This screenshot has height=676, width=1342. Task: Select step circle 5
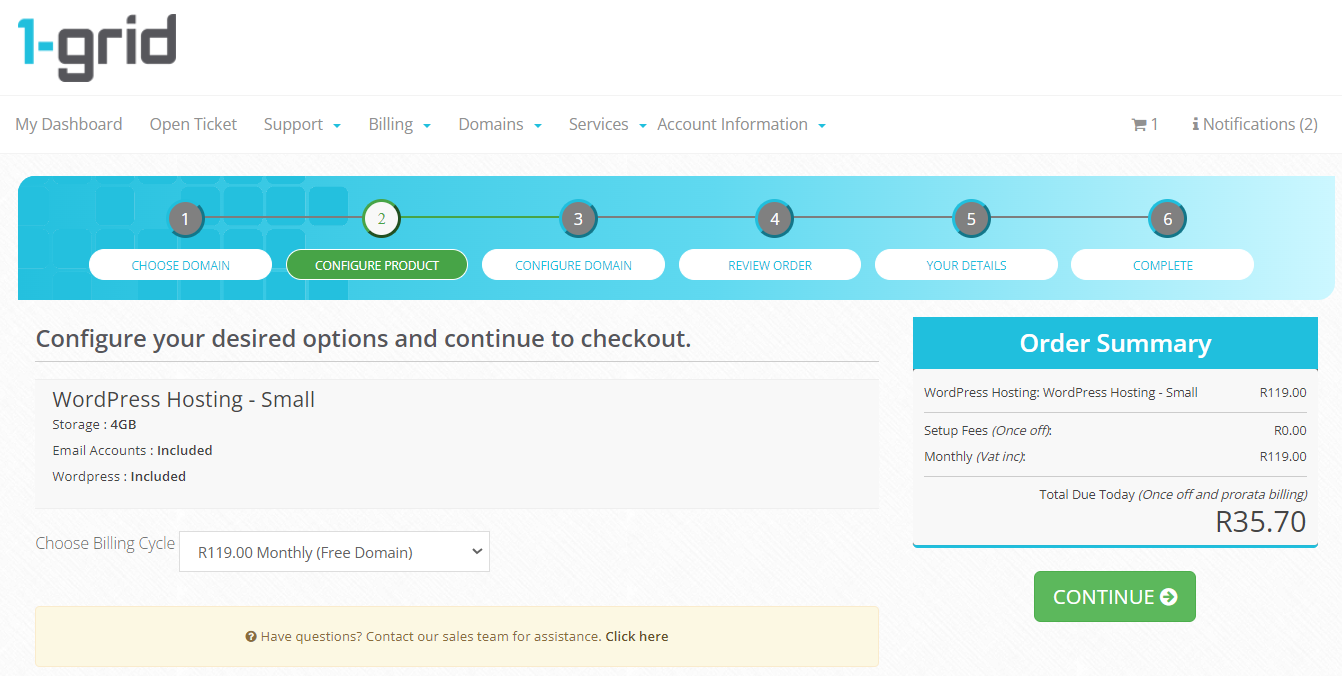point(971,218)
